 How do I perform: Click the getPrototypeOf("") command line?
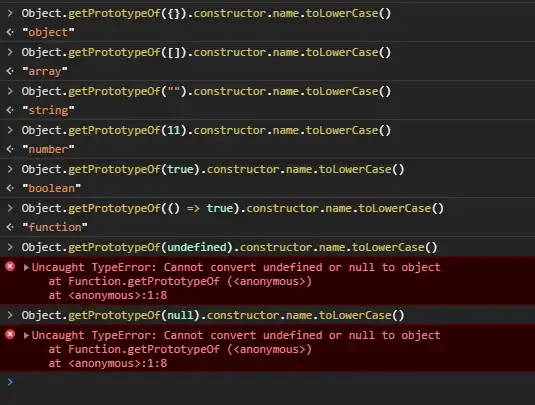pyautogui.click(x=206, y=91)
